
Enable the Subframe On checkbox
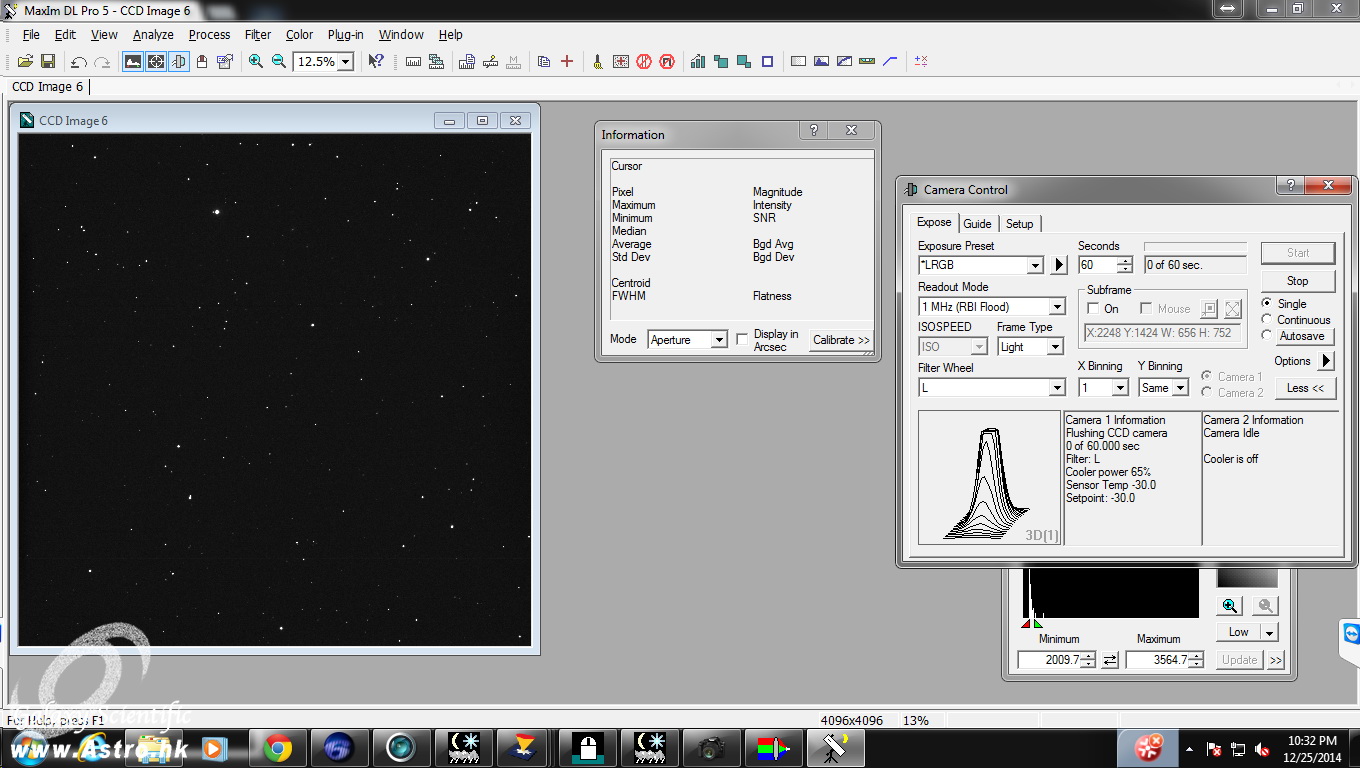pyautogui.click(x=1093, y=309)
